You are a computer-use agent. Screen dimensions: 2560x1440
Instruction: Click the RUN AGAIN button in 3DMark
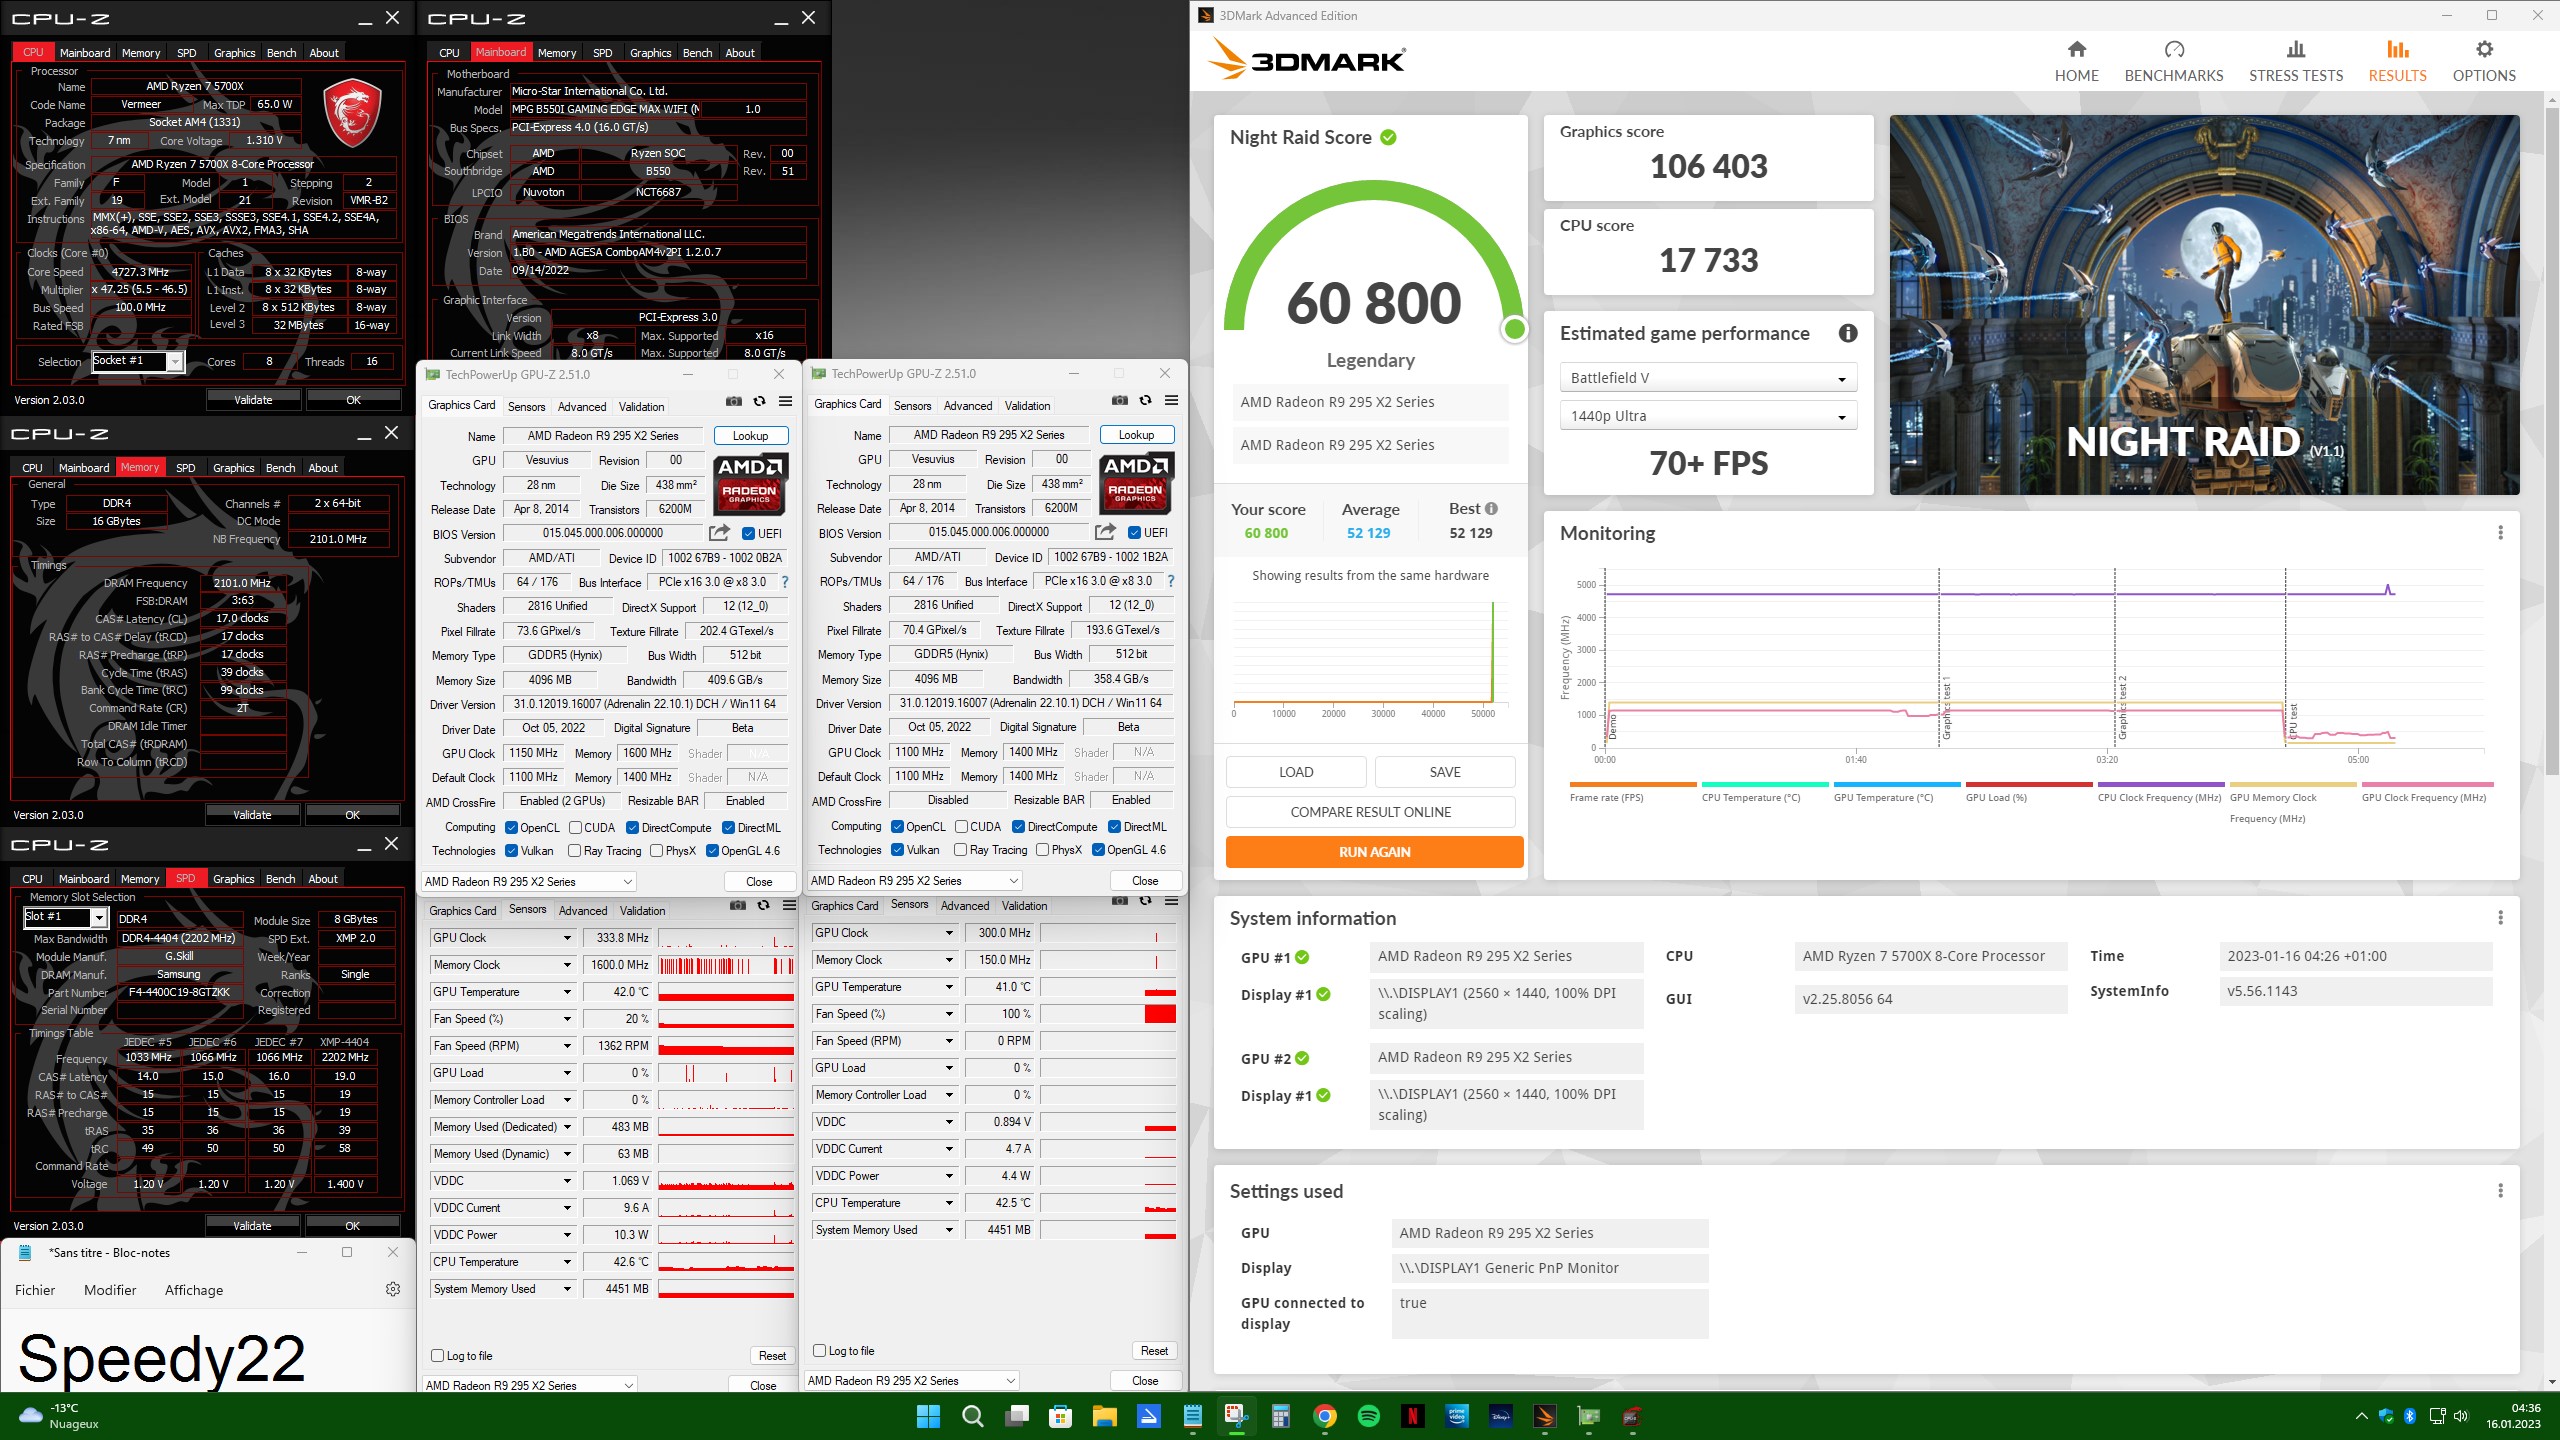1374,852
